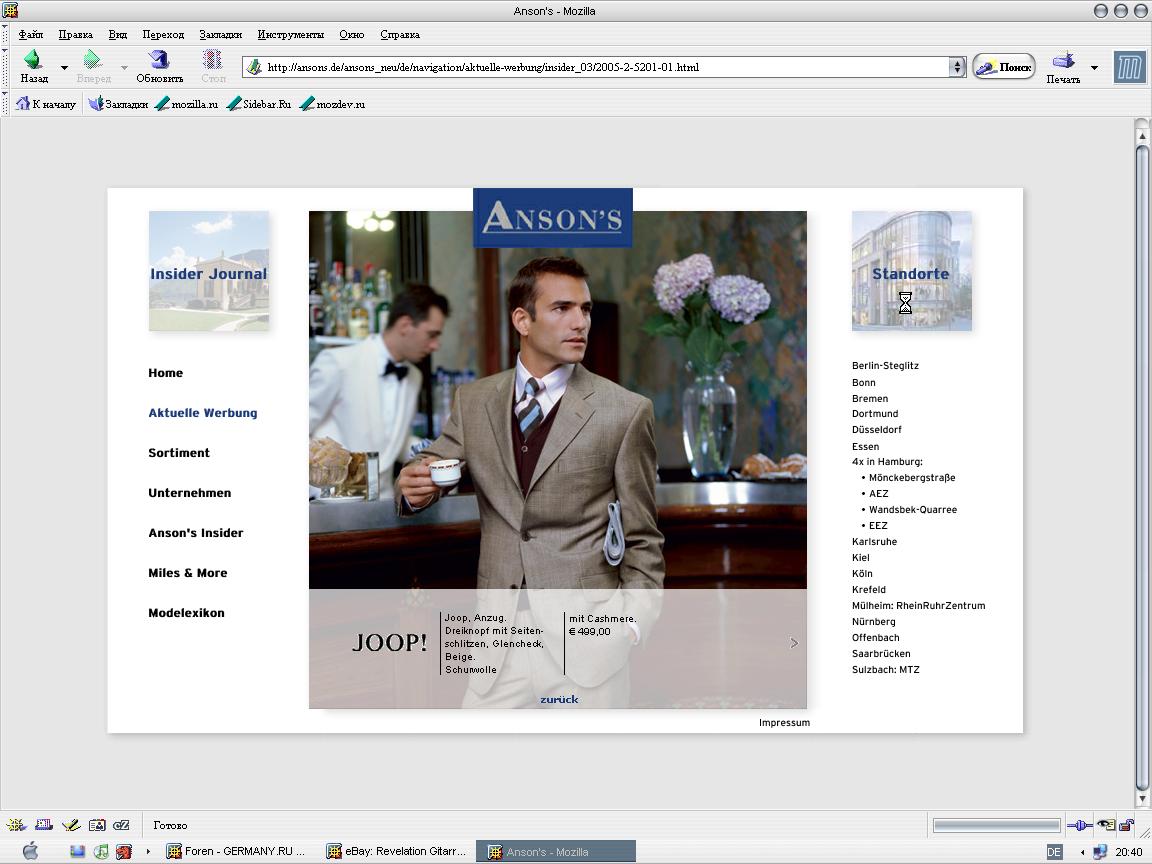1152x864 pixels.
Task: Collapse the navigation toolbar grippy handle
Action: point(4,67)
